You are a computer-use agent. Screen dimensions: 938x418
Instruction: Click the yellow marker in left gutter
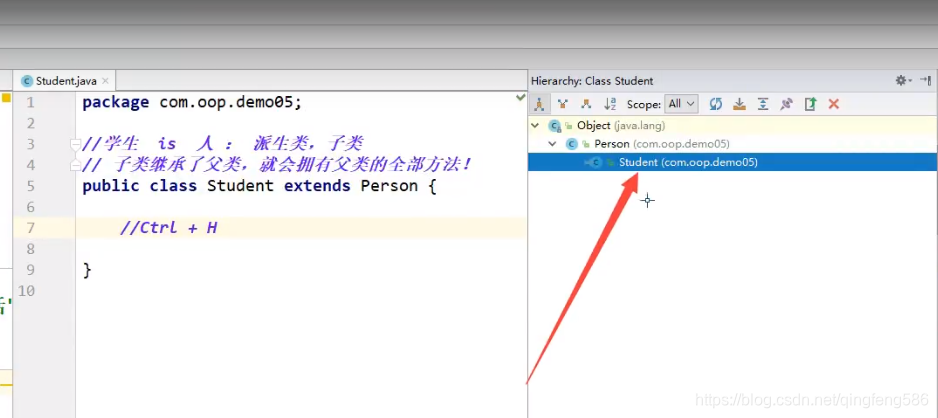(6, 97)
